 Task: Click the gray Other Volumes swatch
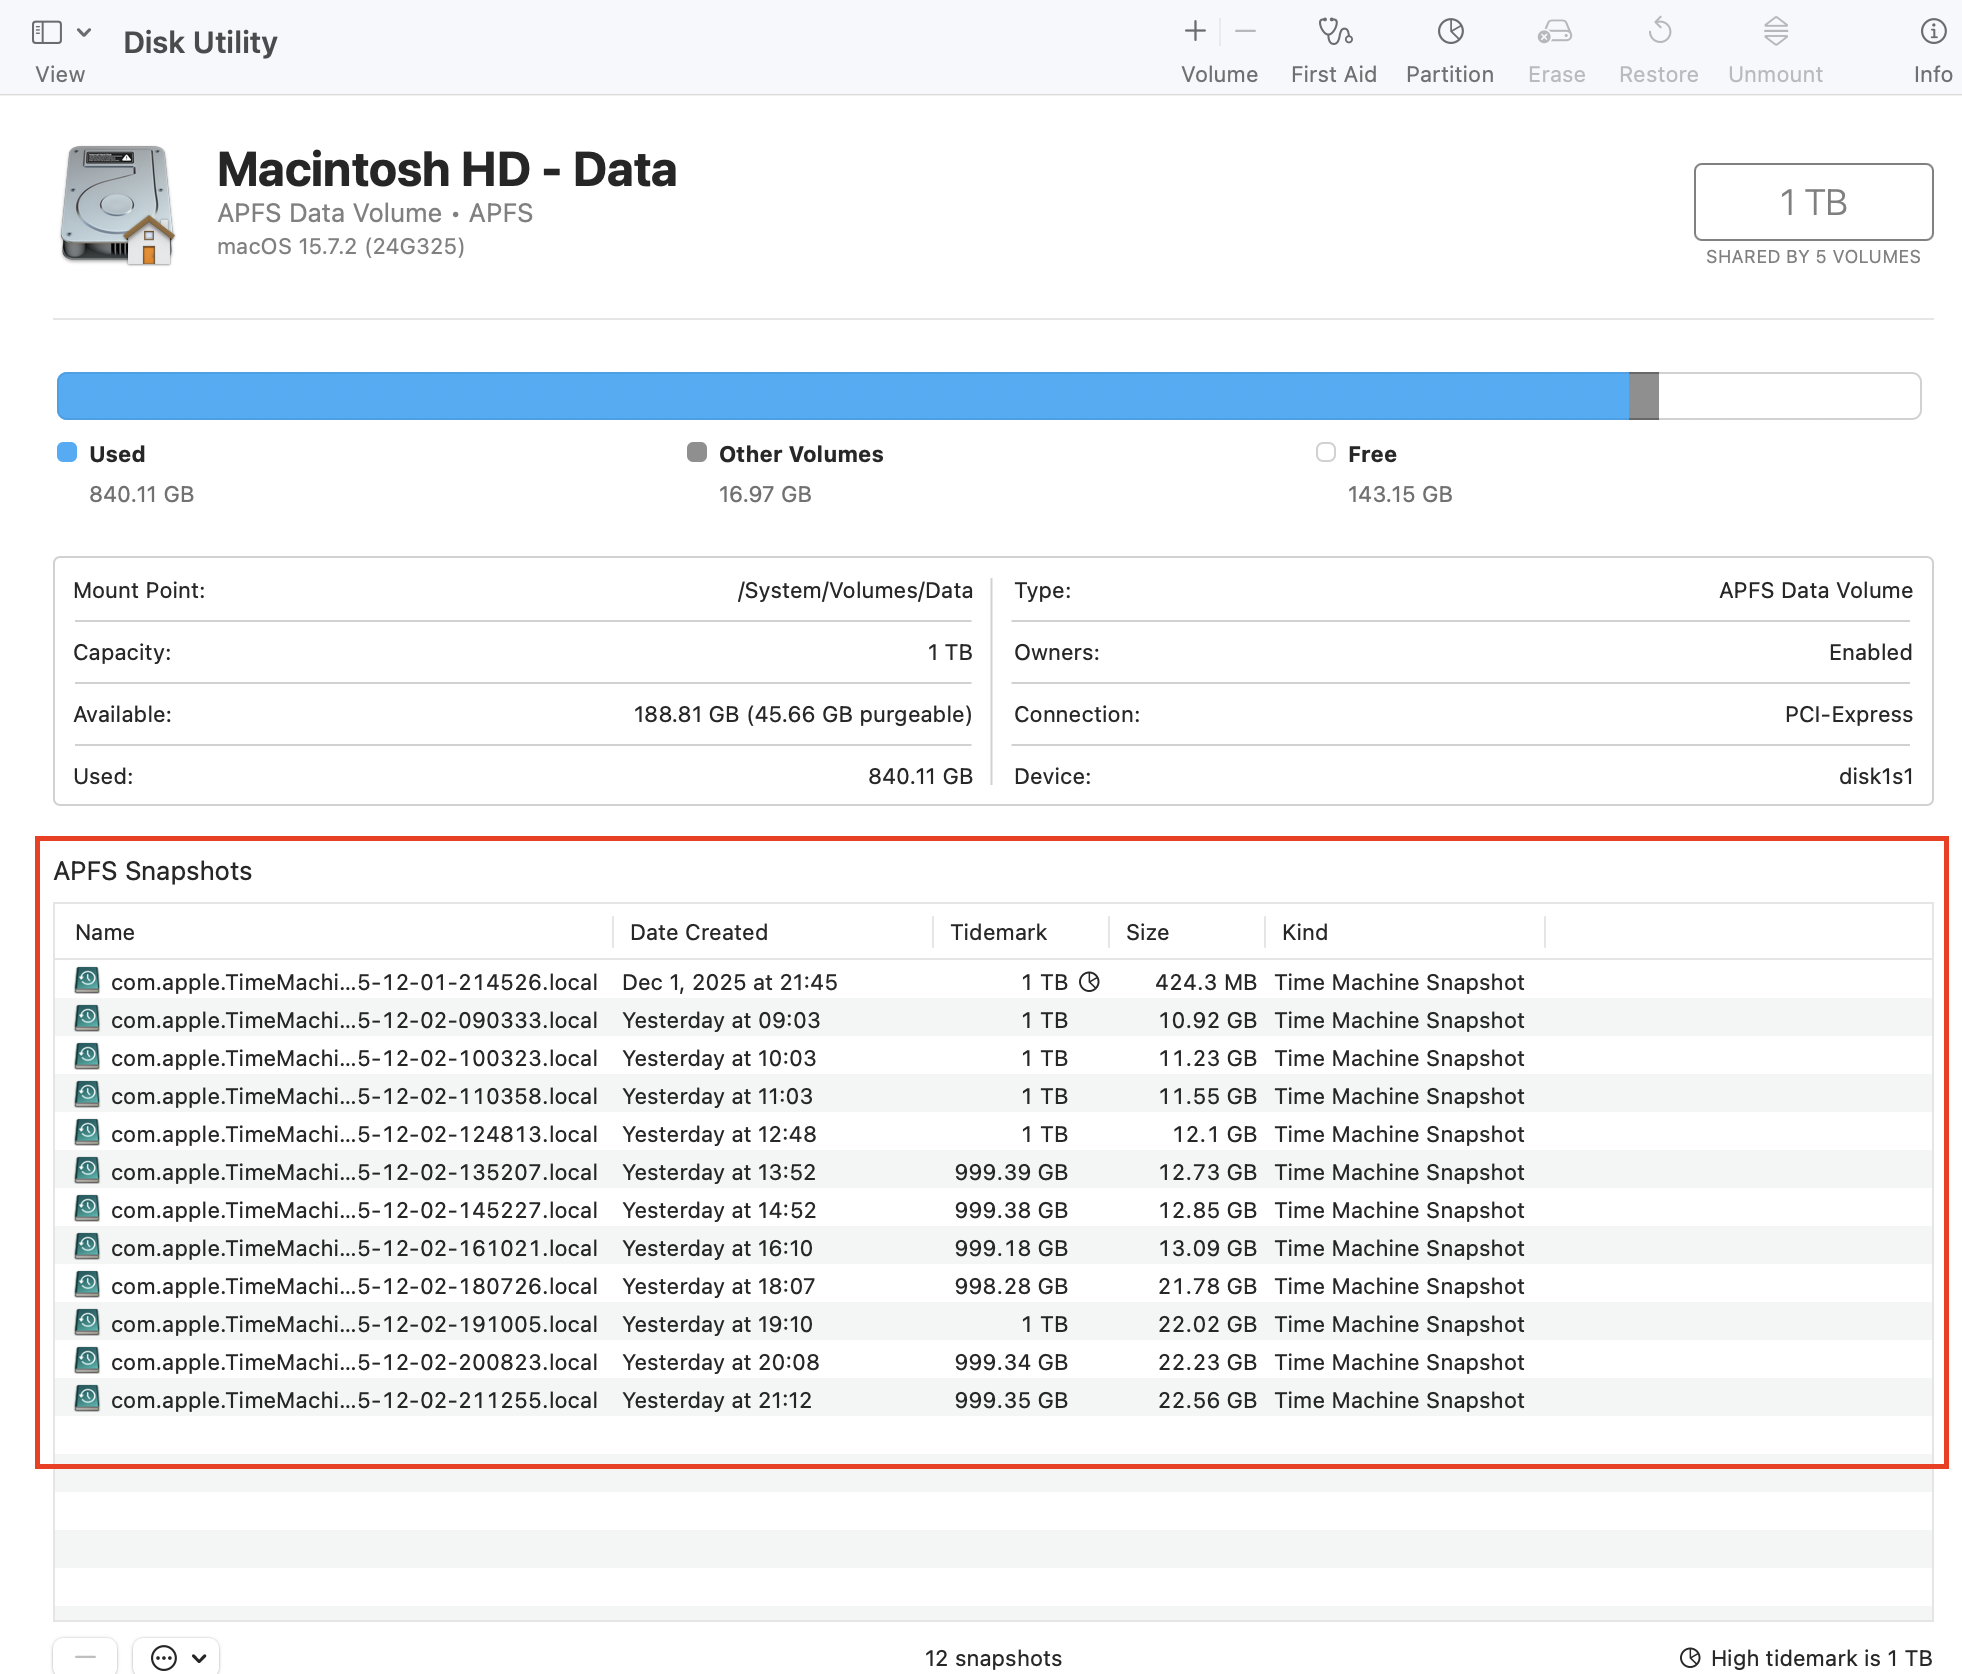[697, 453]
